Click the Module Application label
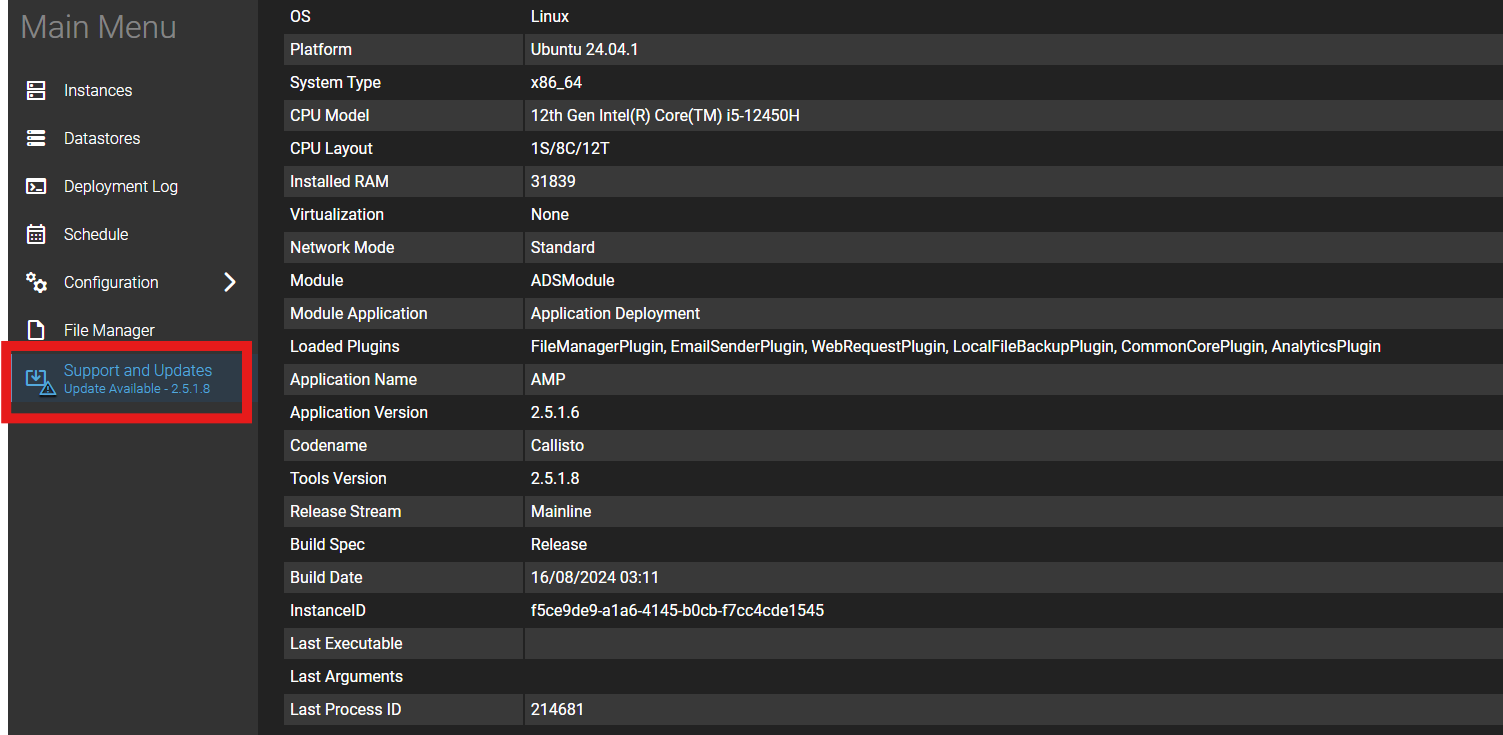 coord(359,314)
